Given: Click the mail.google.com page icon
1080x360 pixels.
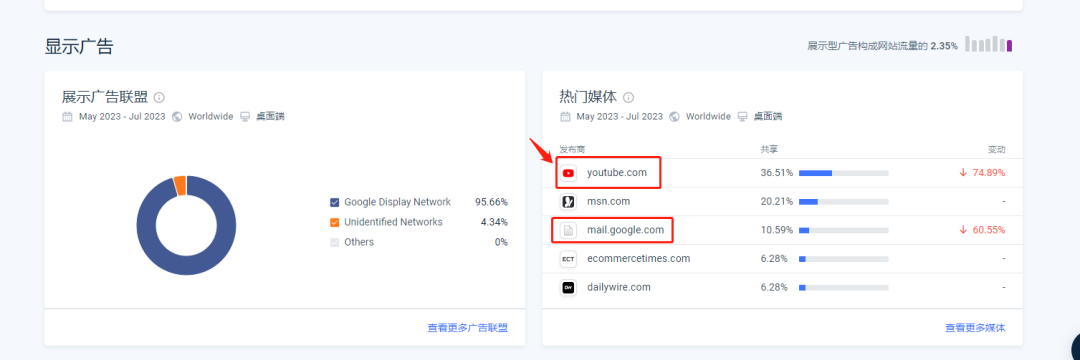Looking at the screenshot, I should click(x=568, y=231).
